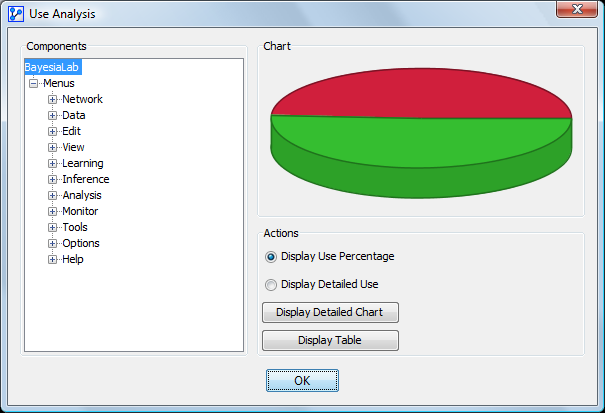This screenshot has height=413, width=605.
Task: Select the BayesiaLab root item
Action: (x=52, y=67)
